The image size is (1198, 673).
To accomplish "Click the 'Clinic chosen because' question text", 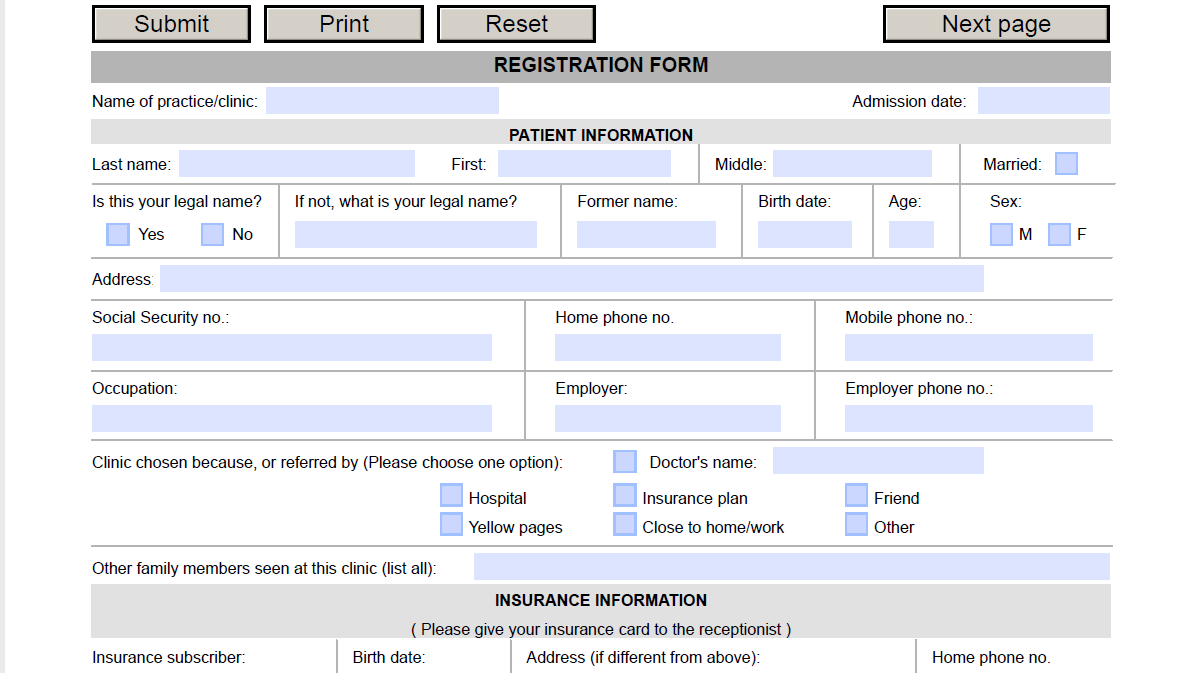I will click(327, 463).
